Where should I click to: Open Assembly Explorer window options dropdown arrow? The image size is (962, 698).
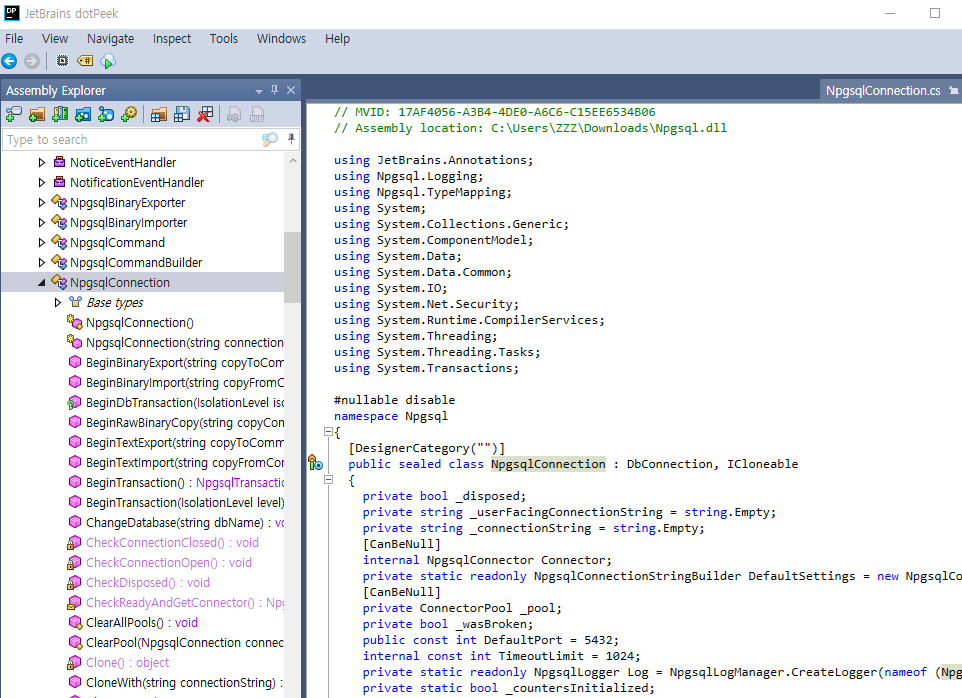tap(259, 91)
